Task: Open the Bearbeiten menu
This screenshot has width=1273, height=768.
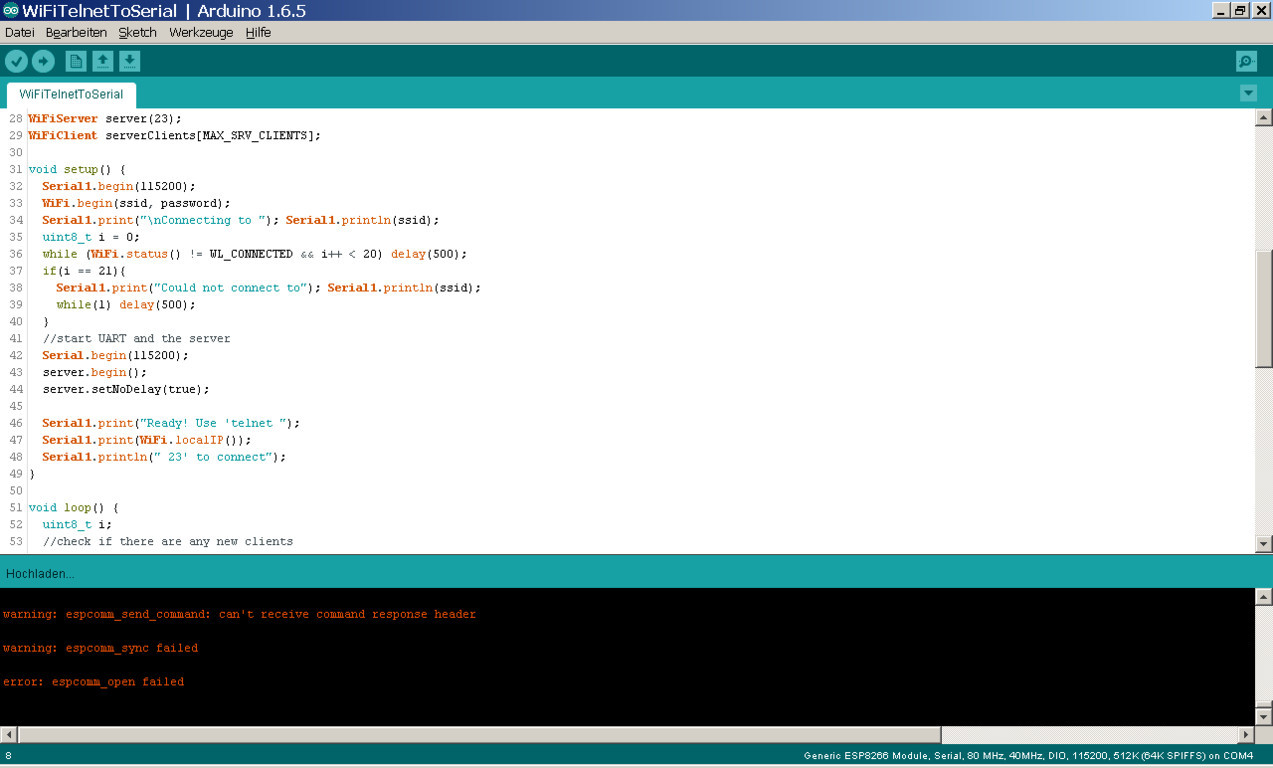Action: point(76,33)
